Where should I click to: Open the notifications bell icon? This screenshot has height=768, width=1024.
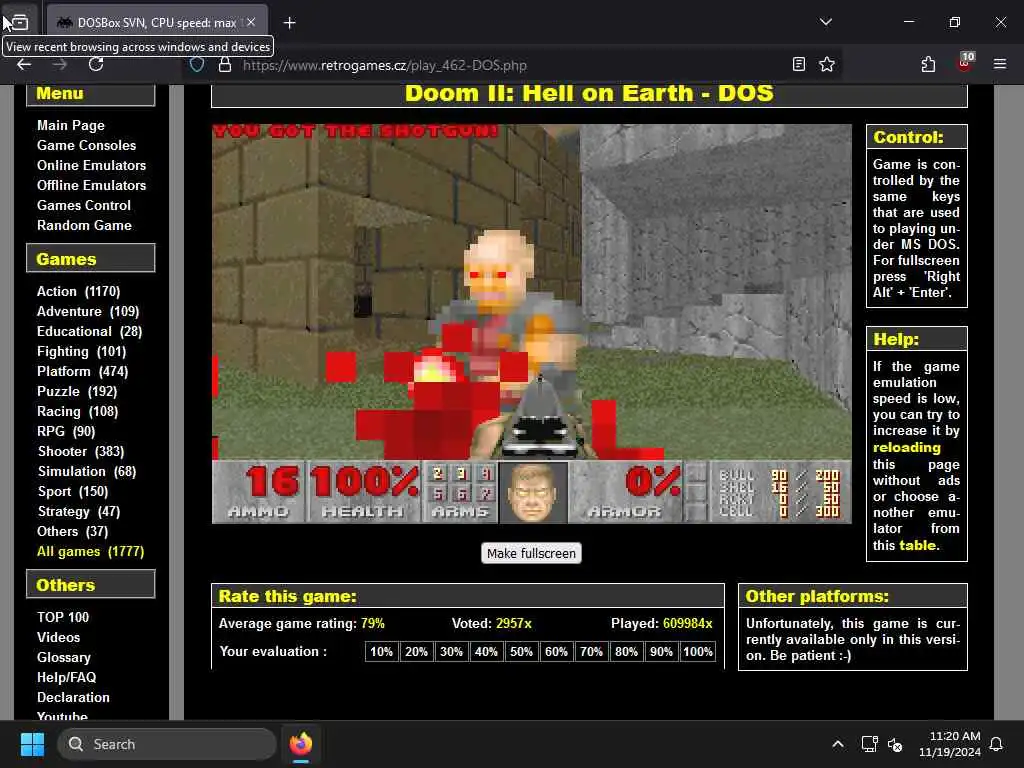996,744
